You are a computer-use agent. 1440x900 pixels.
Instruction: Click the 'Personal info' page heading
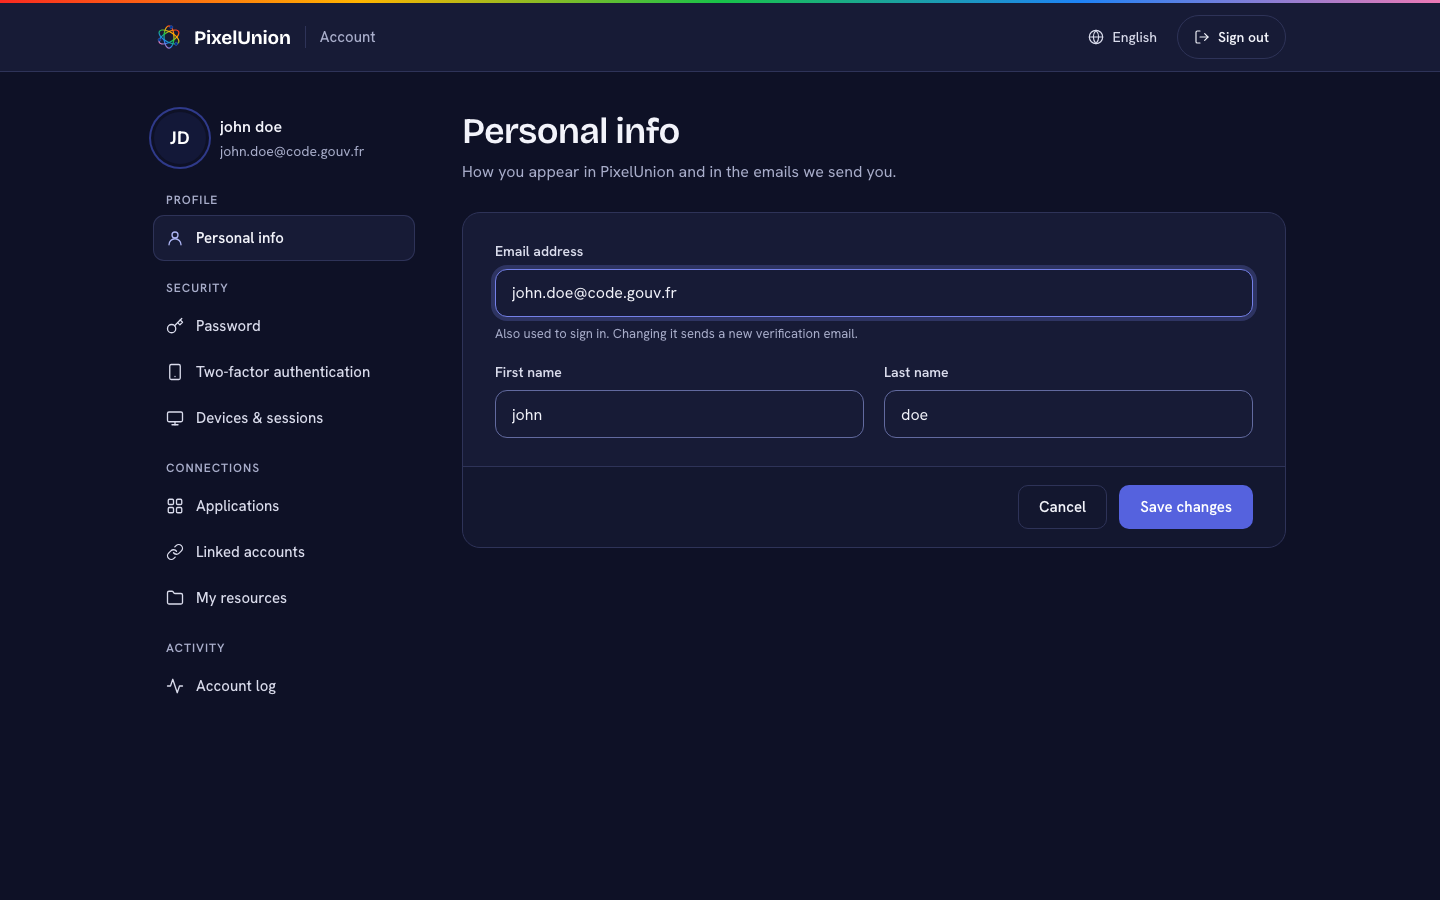pos(571,131)
